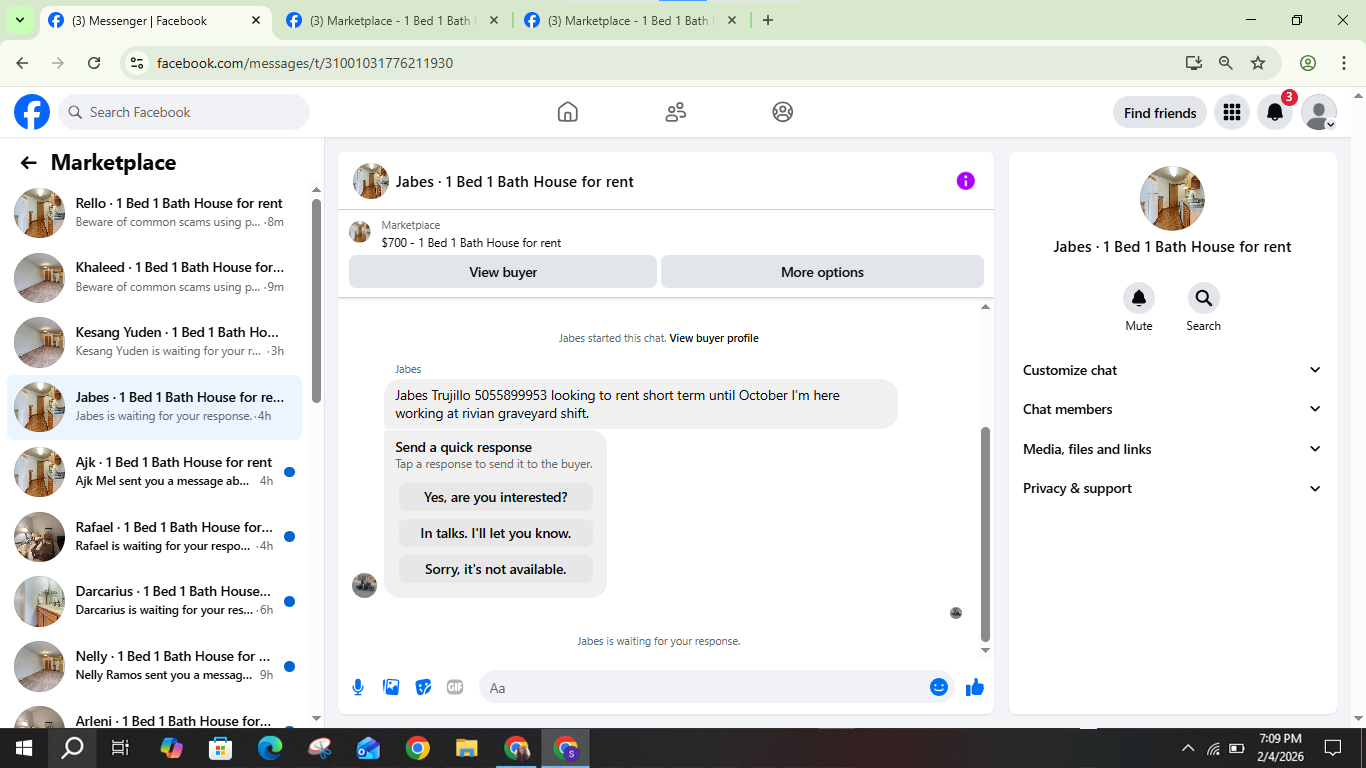Open Windows Start menu

click(x=24, y=748)
